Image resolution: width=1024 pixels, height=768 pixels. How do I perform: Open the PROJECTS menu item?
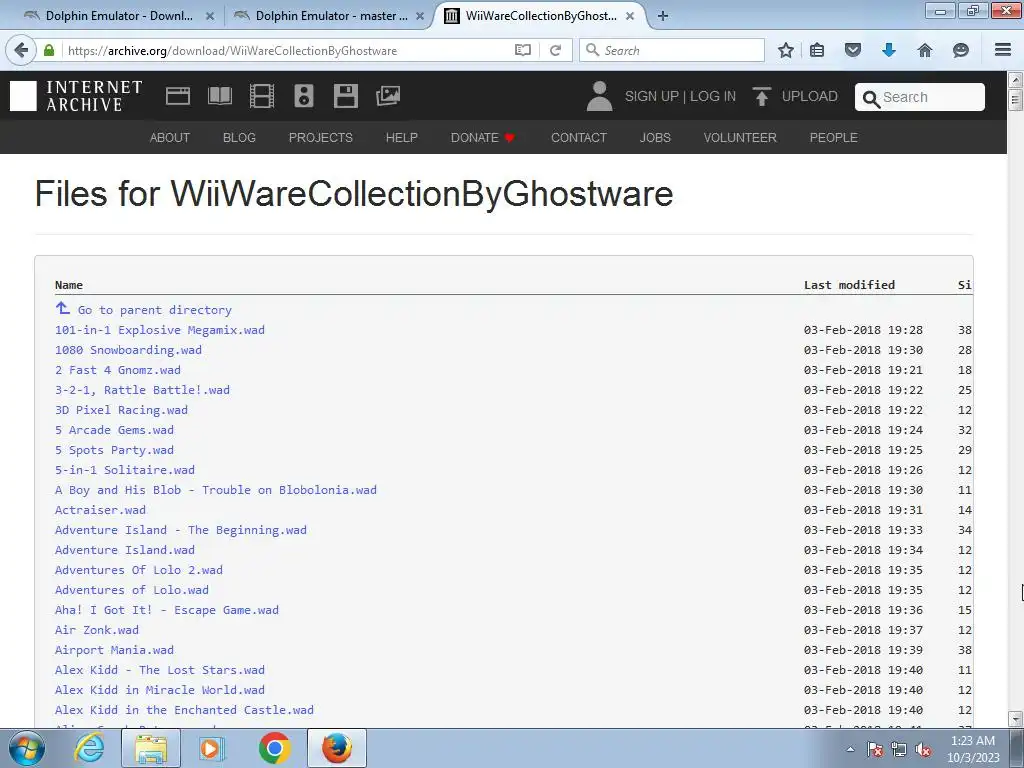(x=321, y=137)
